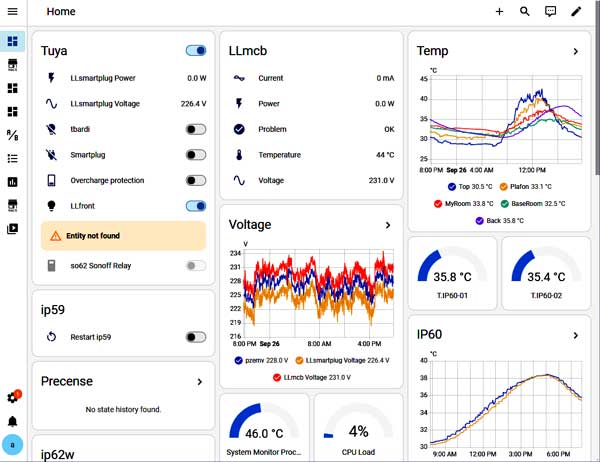Toggle the Top series in Temp legend
Image resolution: width=600 pixels, height=462 pixels.
pos(470,186)
